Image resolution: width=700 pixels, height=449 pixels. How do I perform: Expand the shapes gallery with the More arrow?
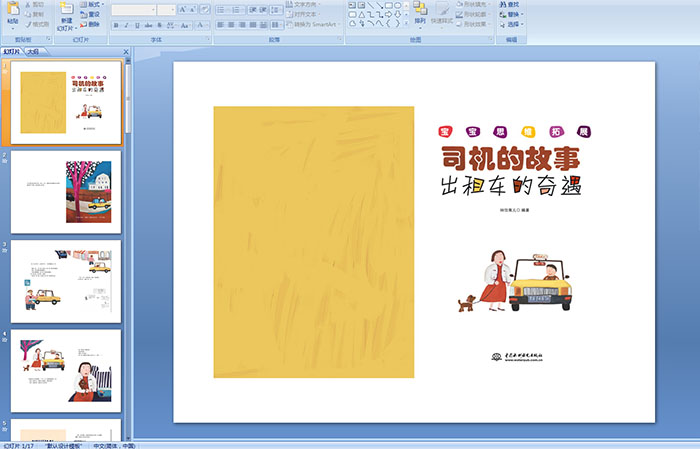tap(406, 24)
